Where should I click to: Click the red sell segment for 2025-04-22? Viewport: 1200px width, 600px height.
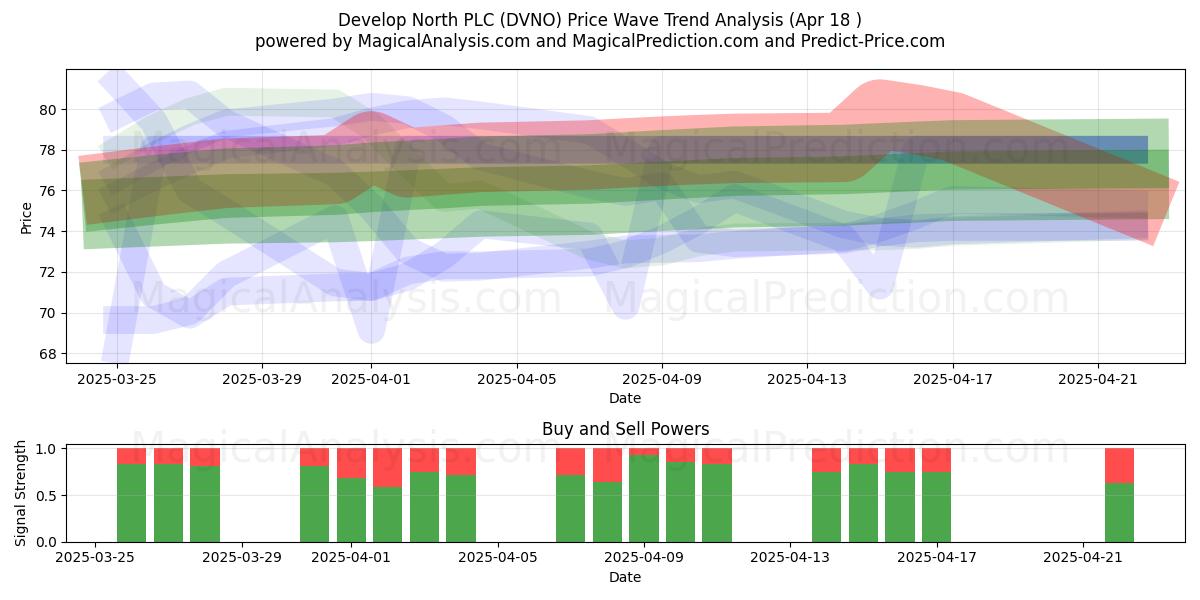pyautogui.click(x=1119, y=466)
